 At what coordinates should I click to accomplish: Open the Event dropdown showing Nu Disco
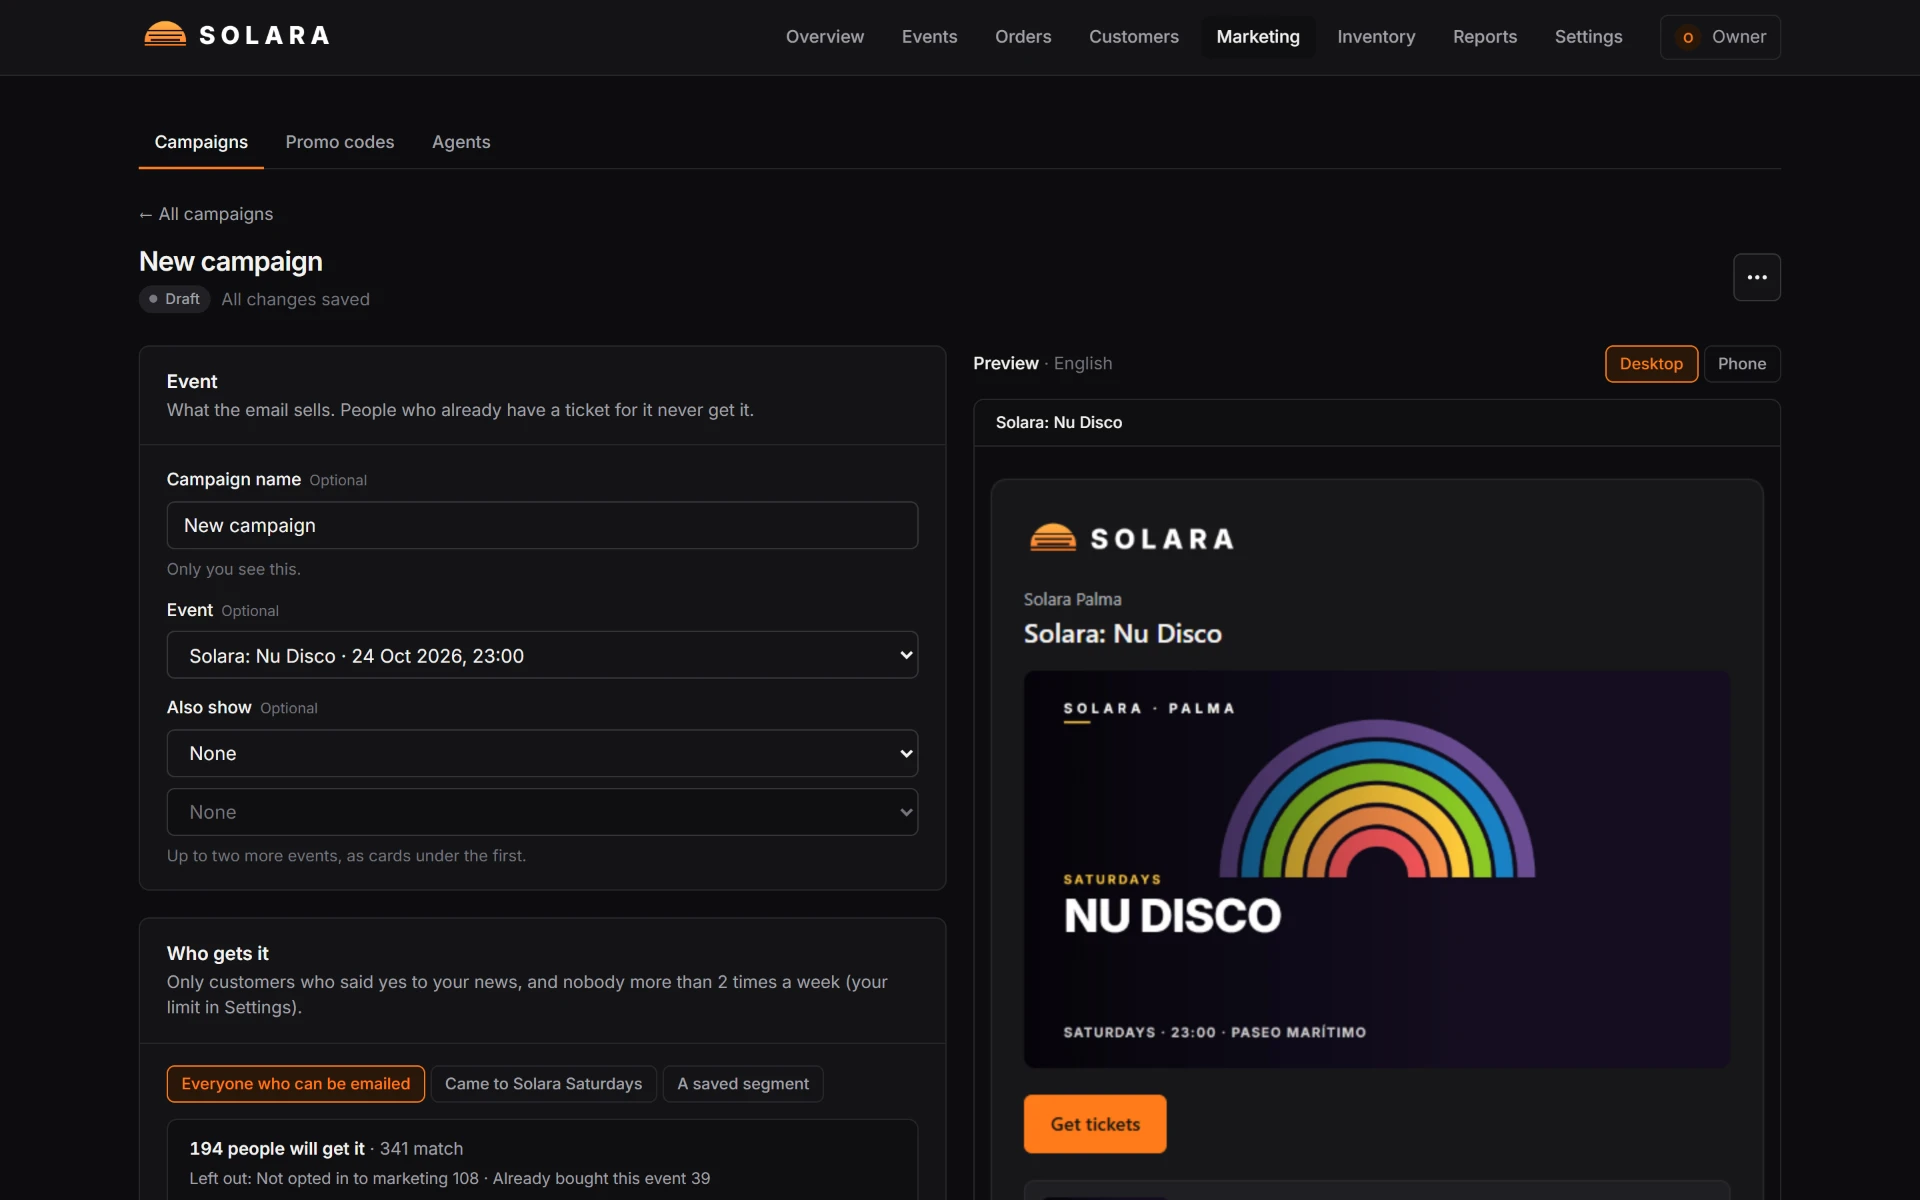542,655
